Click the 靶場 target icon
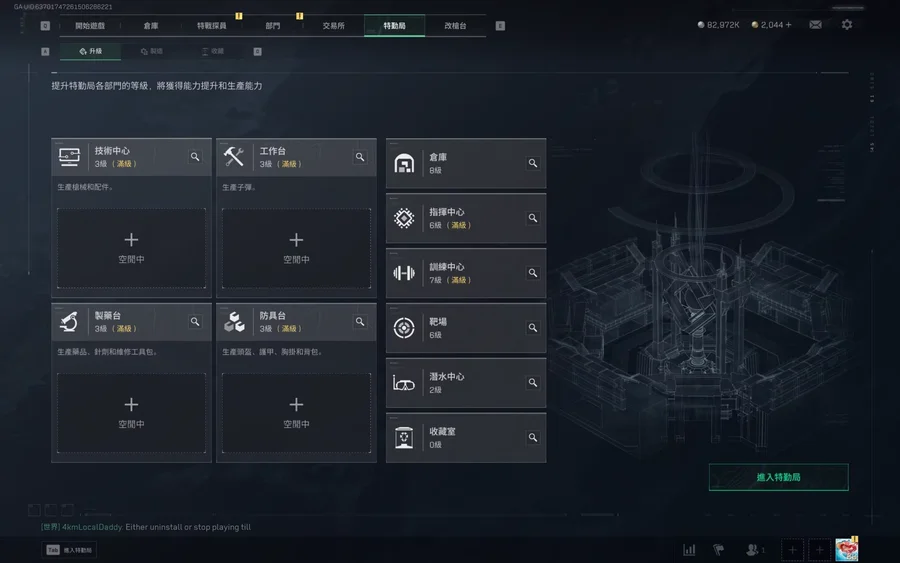The height and width of the screenshot is (563, 900). click(x=404, y=328)
